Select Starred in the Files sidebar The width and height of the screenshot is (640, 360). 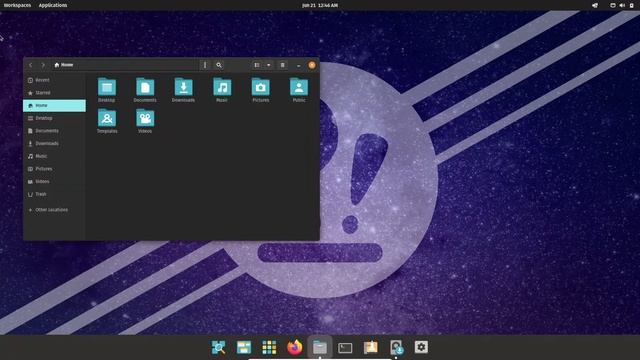[x=55, y=93]
